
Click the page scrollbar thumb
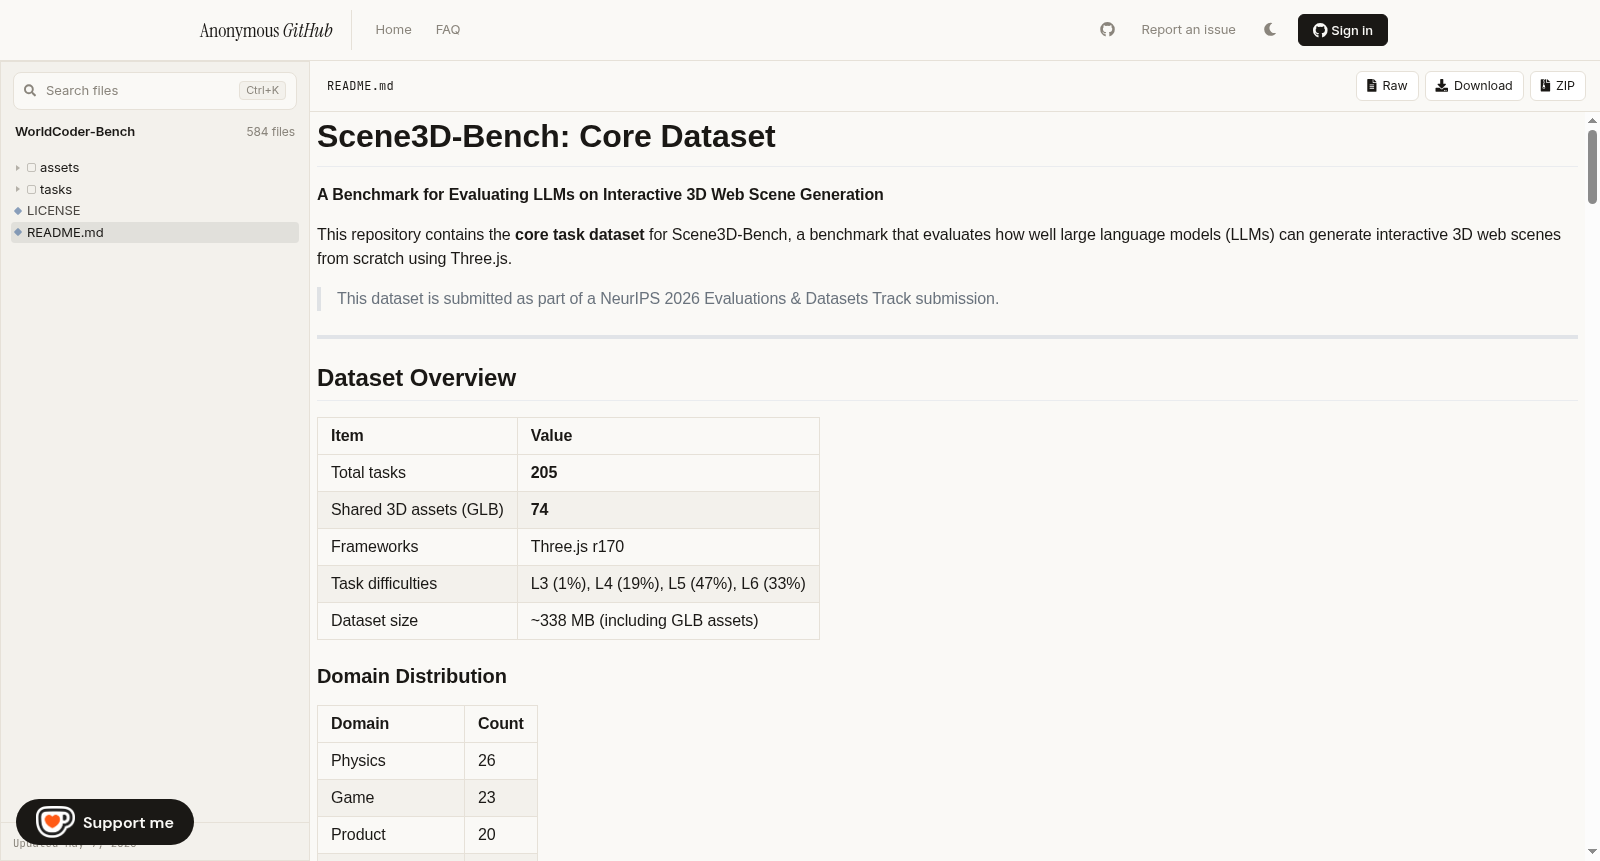click(1592, 167)
